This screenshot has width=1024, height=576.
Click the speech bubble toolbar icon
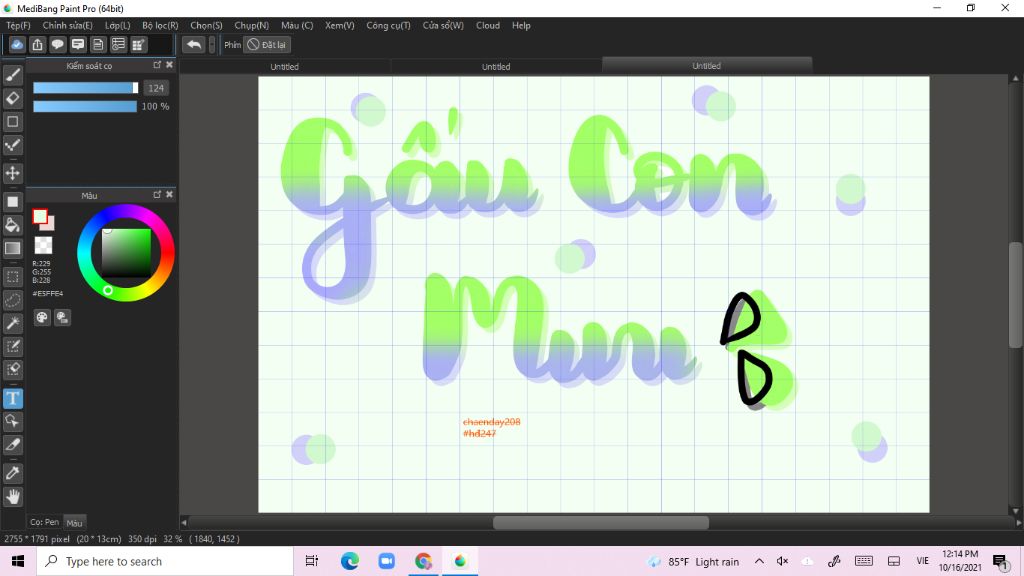pyautogui.click(x=57, y=44)
